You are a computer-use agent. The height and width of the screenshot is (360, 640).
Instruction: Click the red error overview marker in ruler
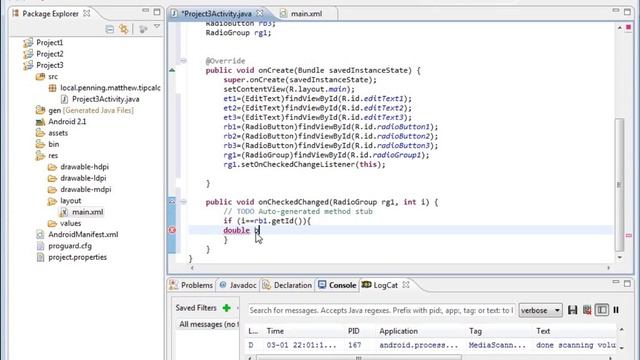point(628,236)
